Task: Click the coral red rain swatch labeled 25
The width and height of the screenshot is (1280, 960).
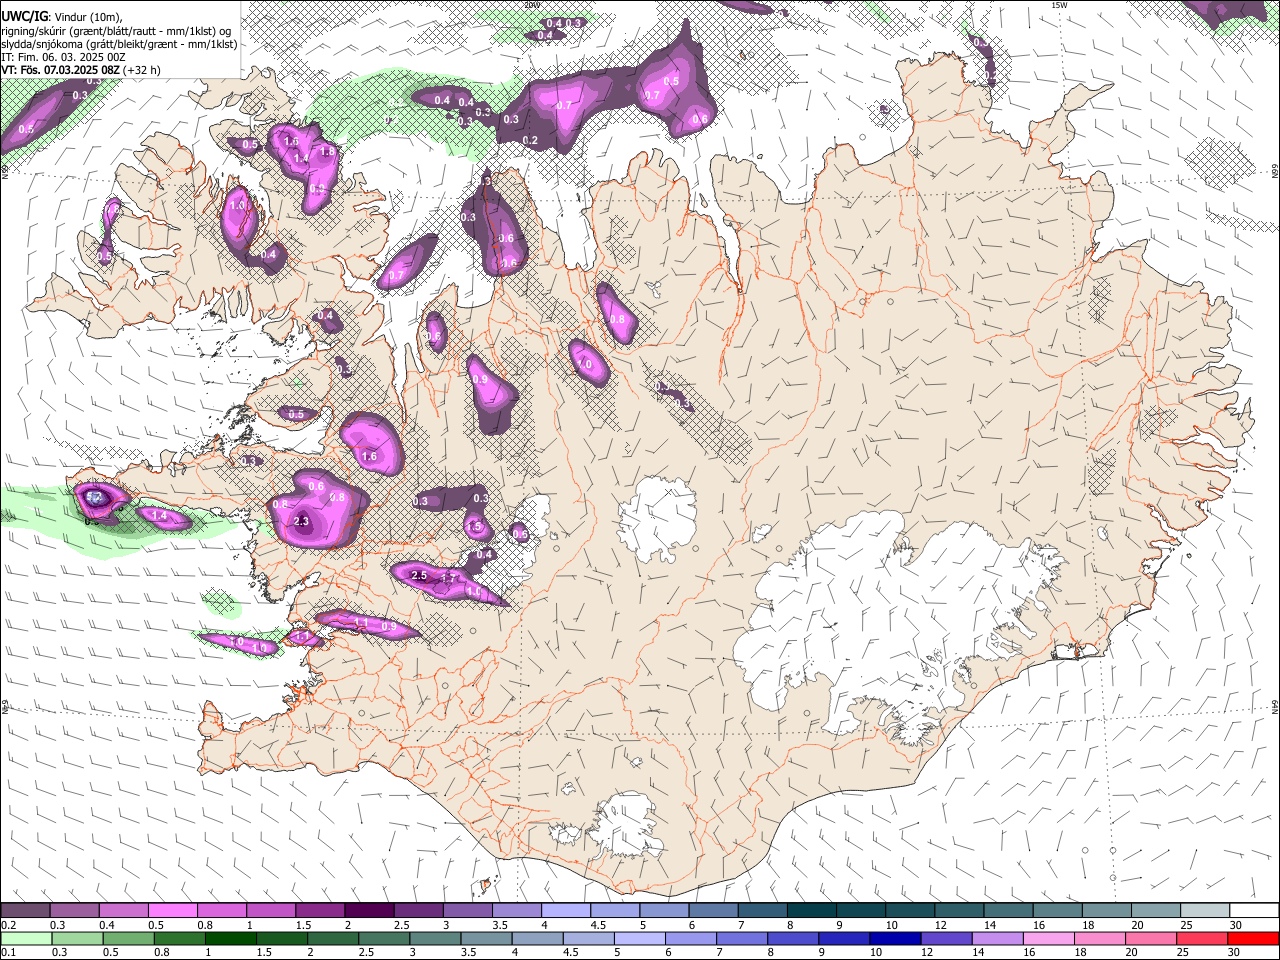Action: pos(1201,938)
